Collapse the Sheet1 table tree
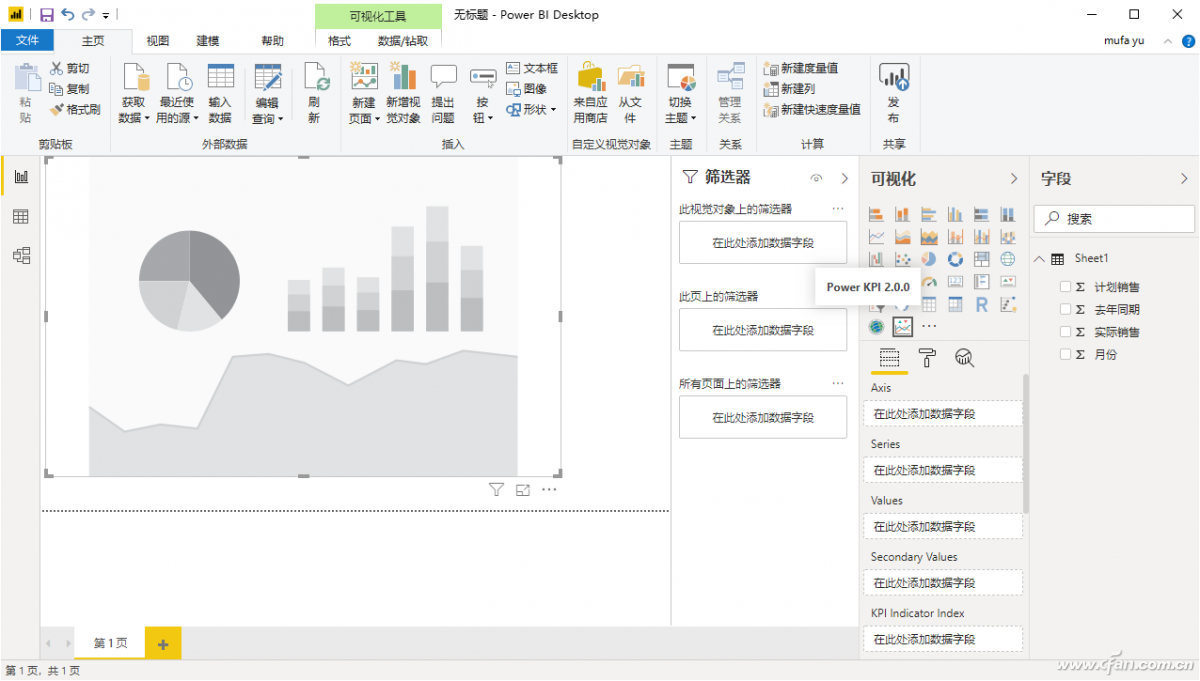1200x681 pixels. click(x=1040, y=259)
